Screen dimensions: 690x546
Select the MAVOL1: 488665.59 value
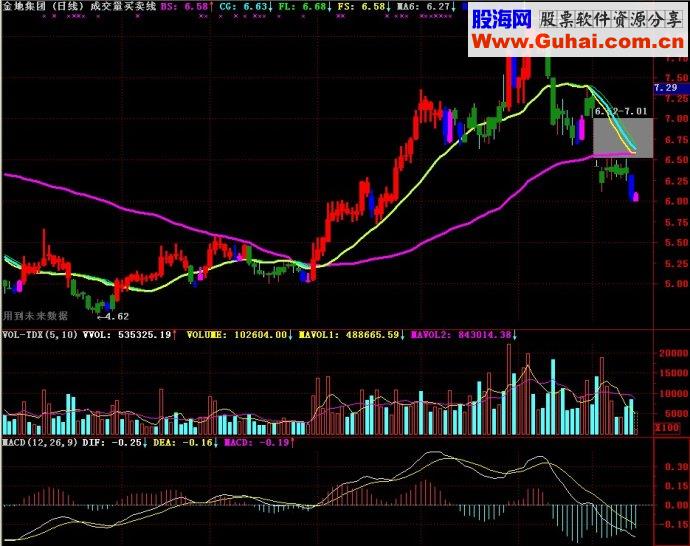tap(349, 335)
